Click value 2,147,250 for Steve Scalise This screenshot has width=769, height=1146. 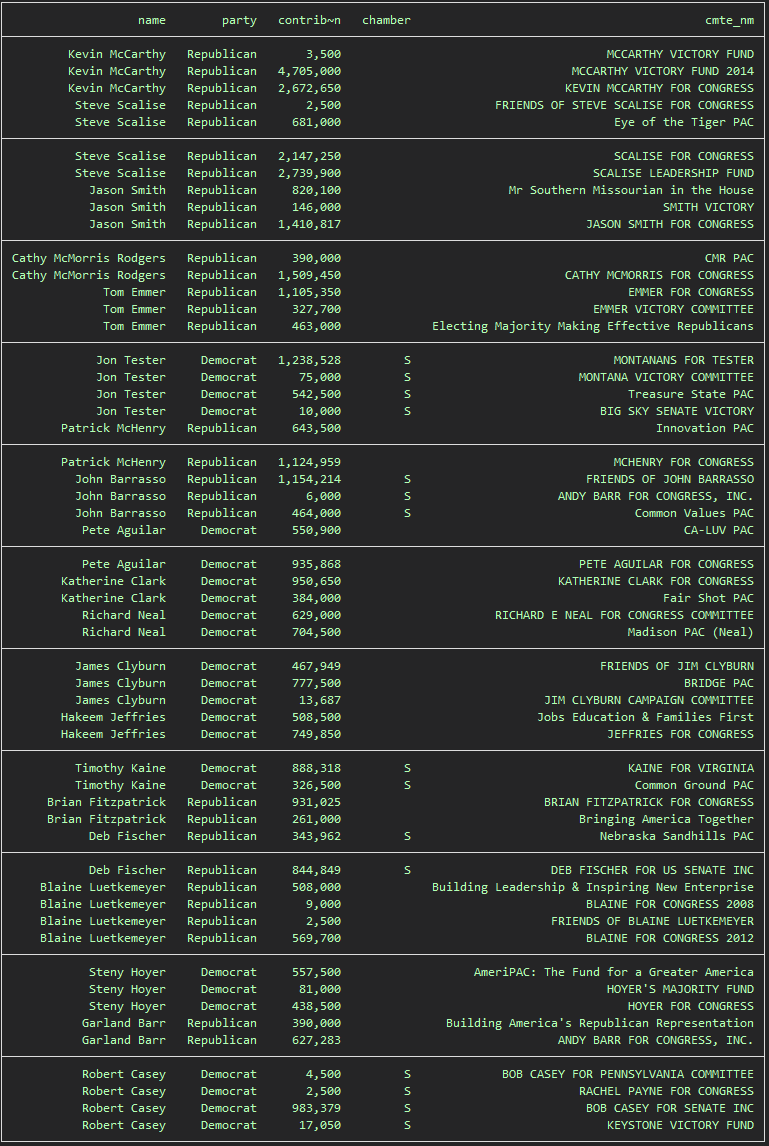coord(309,156)
